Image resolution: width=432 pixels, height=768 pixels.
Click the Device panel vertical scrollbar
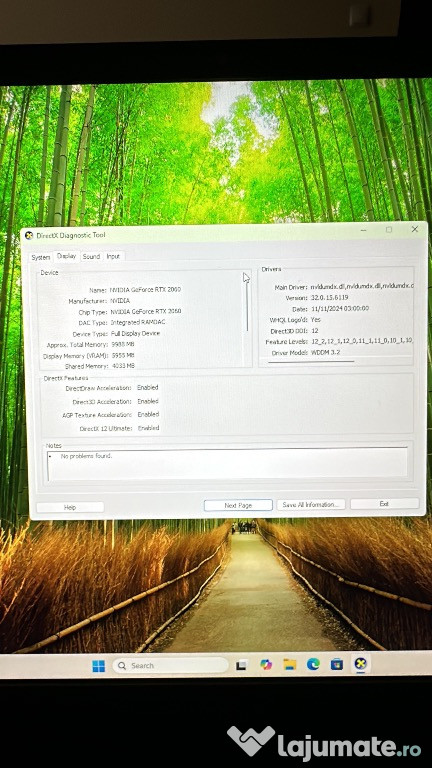click(x=247, y=318)
